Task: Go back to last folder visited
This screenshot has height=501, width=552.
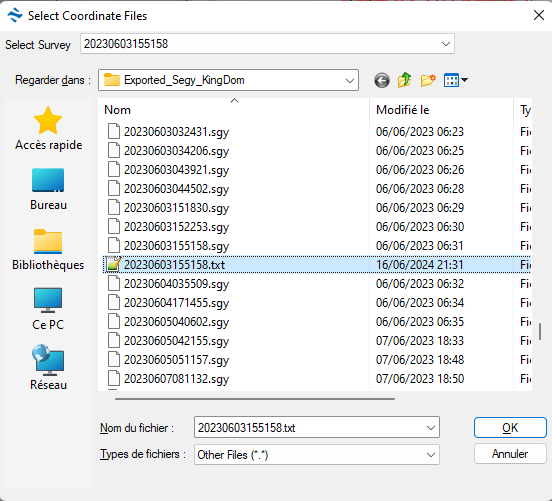Action: click(382, 80)
